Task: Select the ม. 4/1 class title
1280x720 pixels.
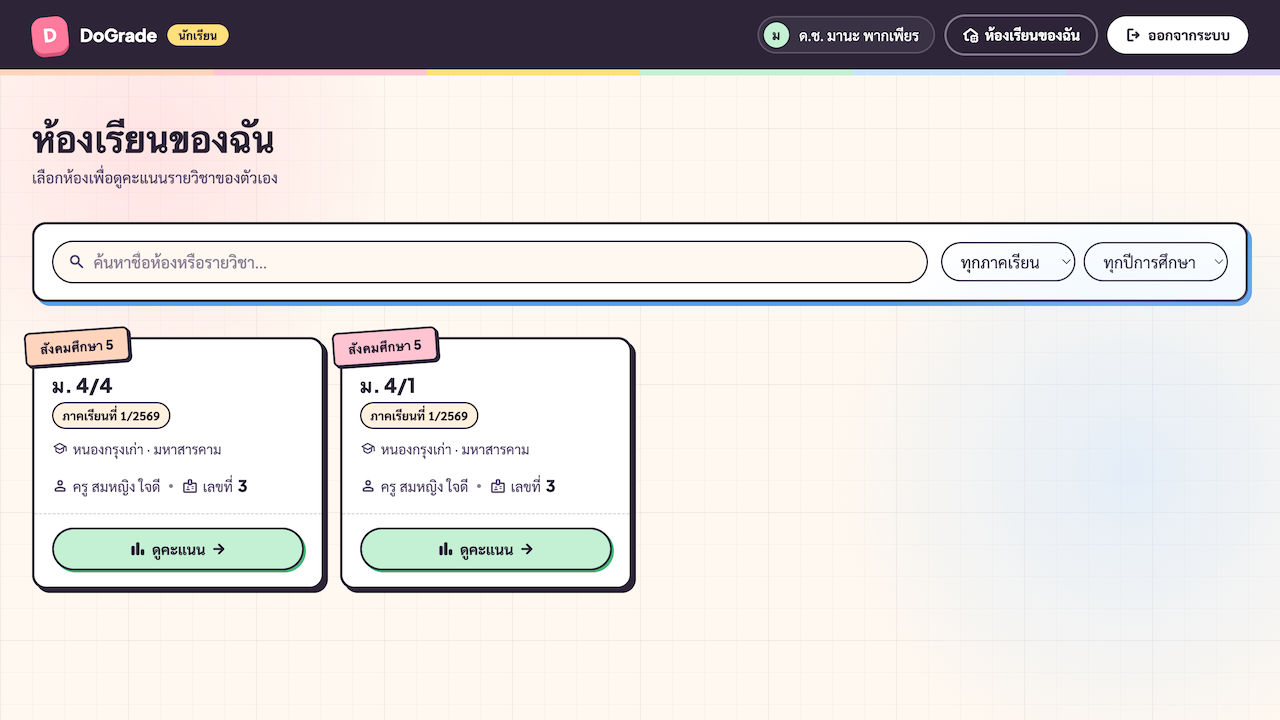Action: [388, 386]
